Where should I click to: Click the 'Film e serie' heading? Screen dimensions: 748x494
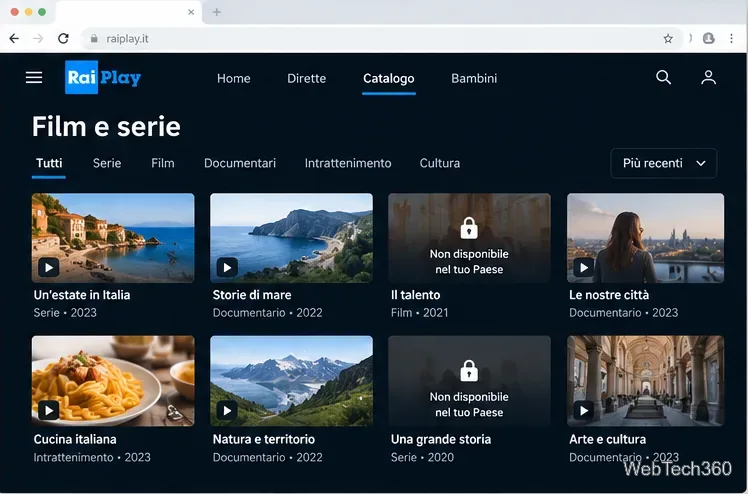106,127
